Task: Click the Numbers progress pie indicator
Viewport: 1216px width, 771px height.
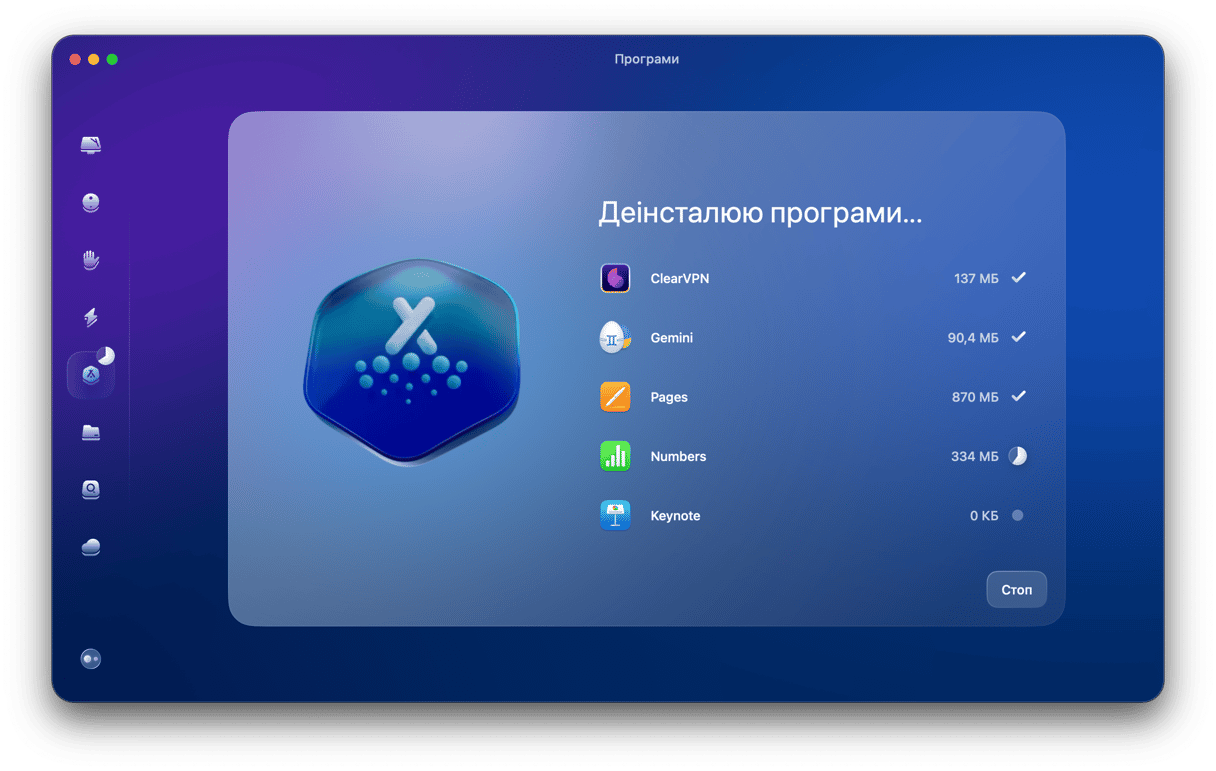Action: coord(1018,456)
